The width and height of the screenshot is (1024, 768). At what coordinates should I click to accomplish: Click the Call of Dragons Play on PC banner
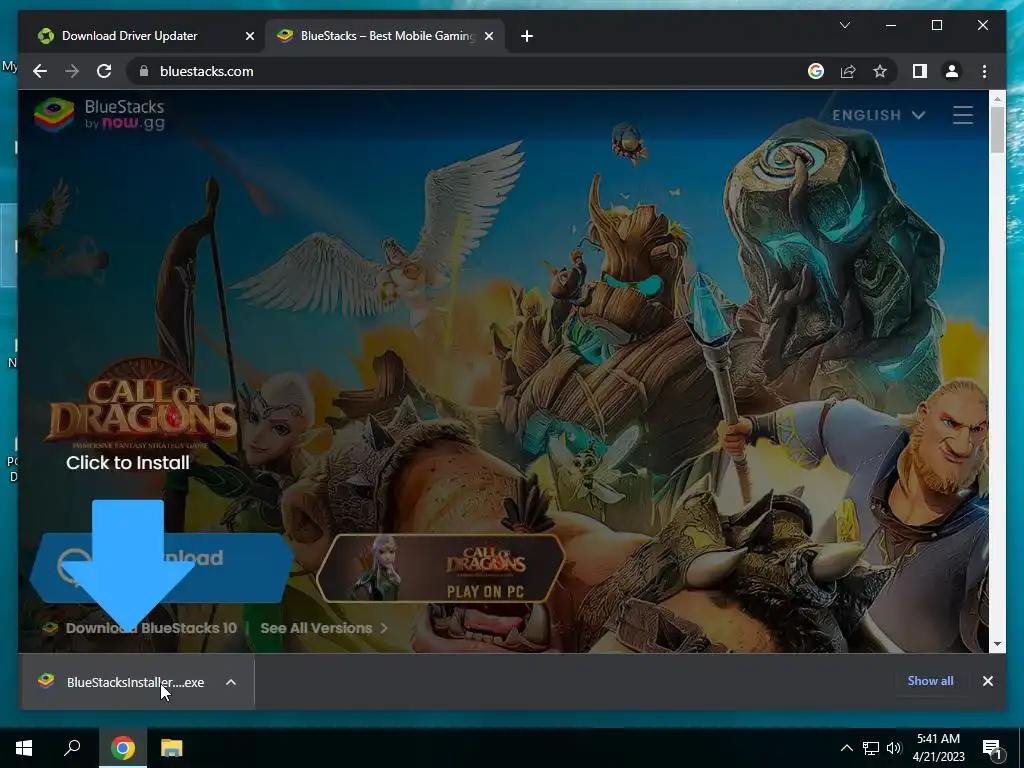point(441,568)
